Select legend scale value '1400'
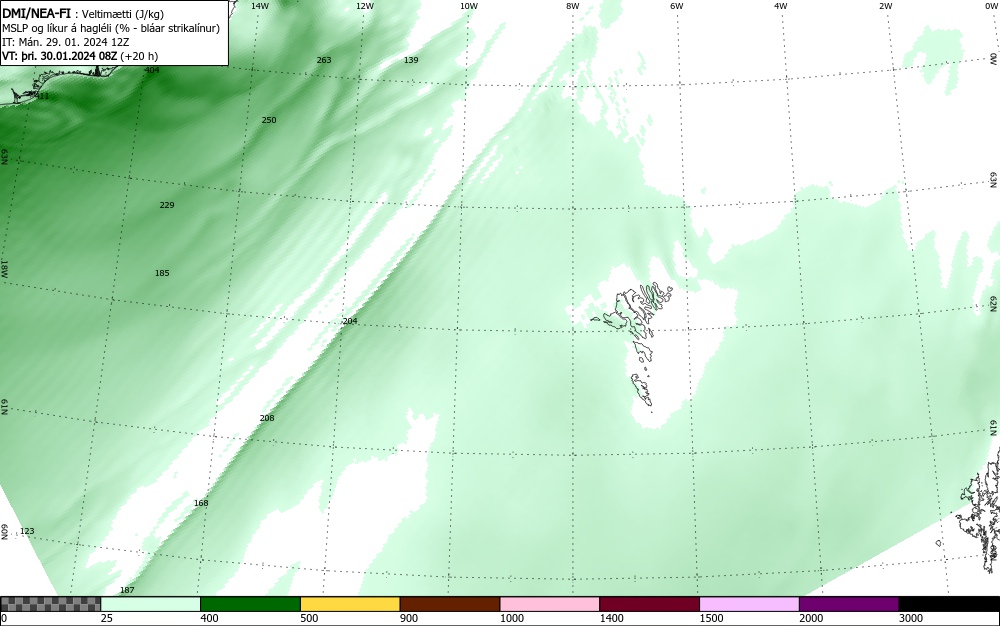 pyautogui.click(x=611, y=618)
